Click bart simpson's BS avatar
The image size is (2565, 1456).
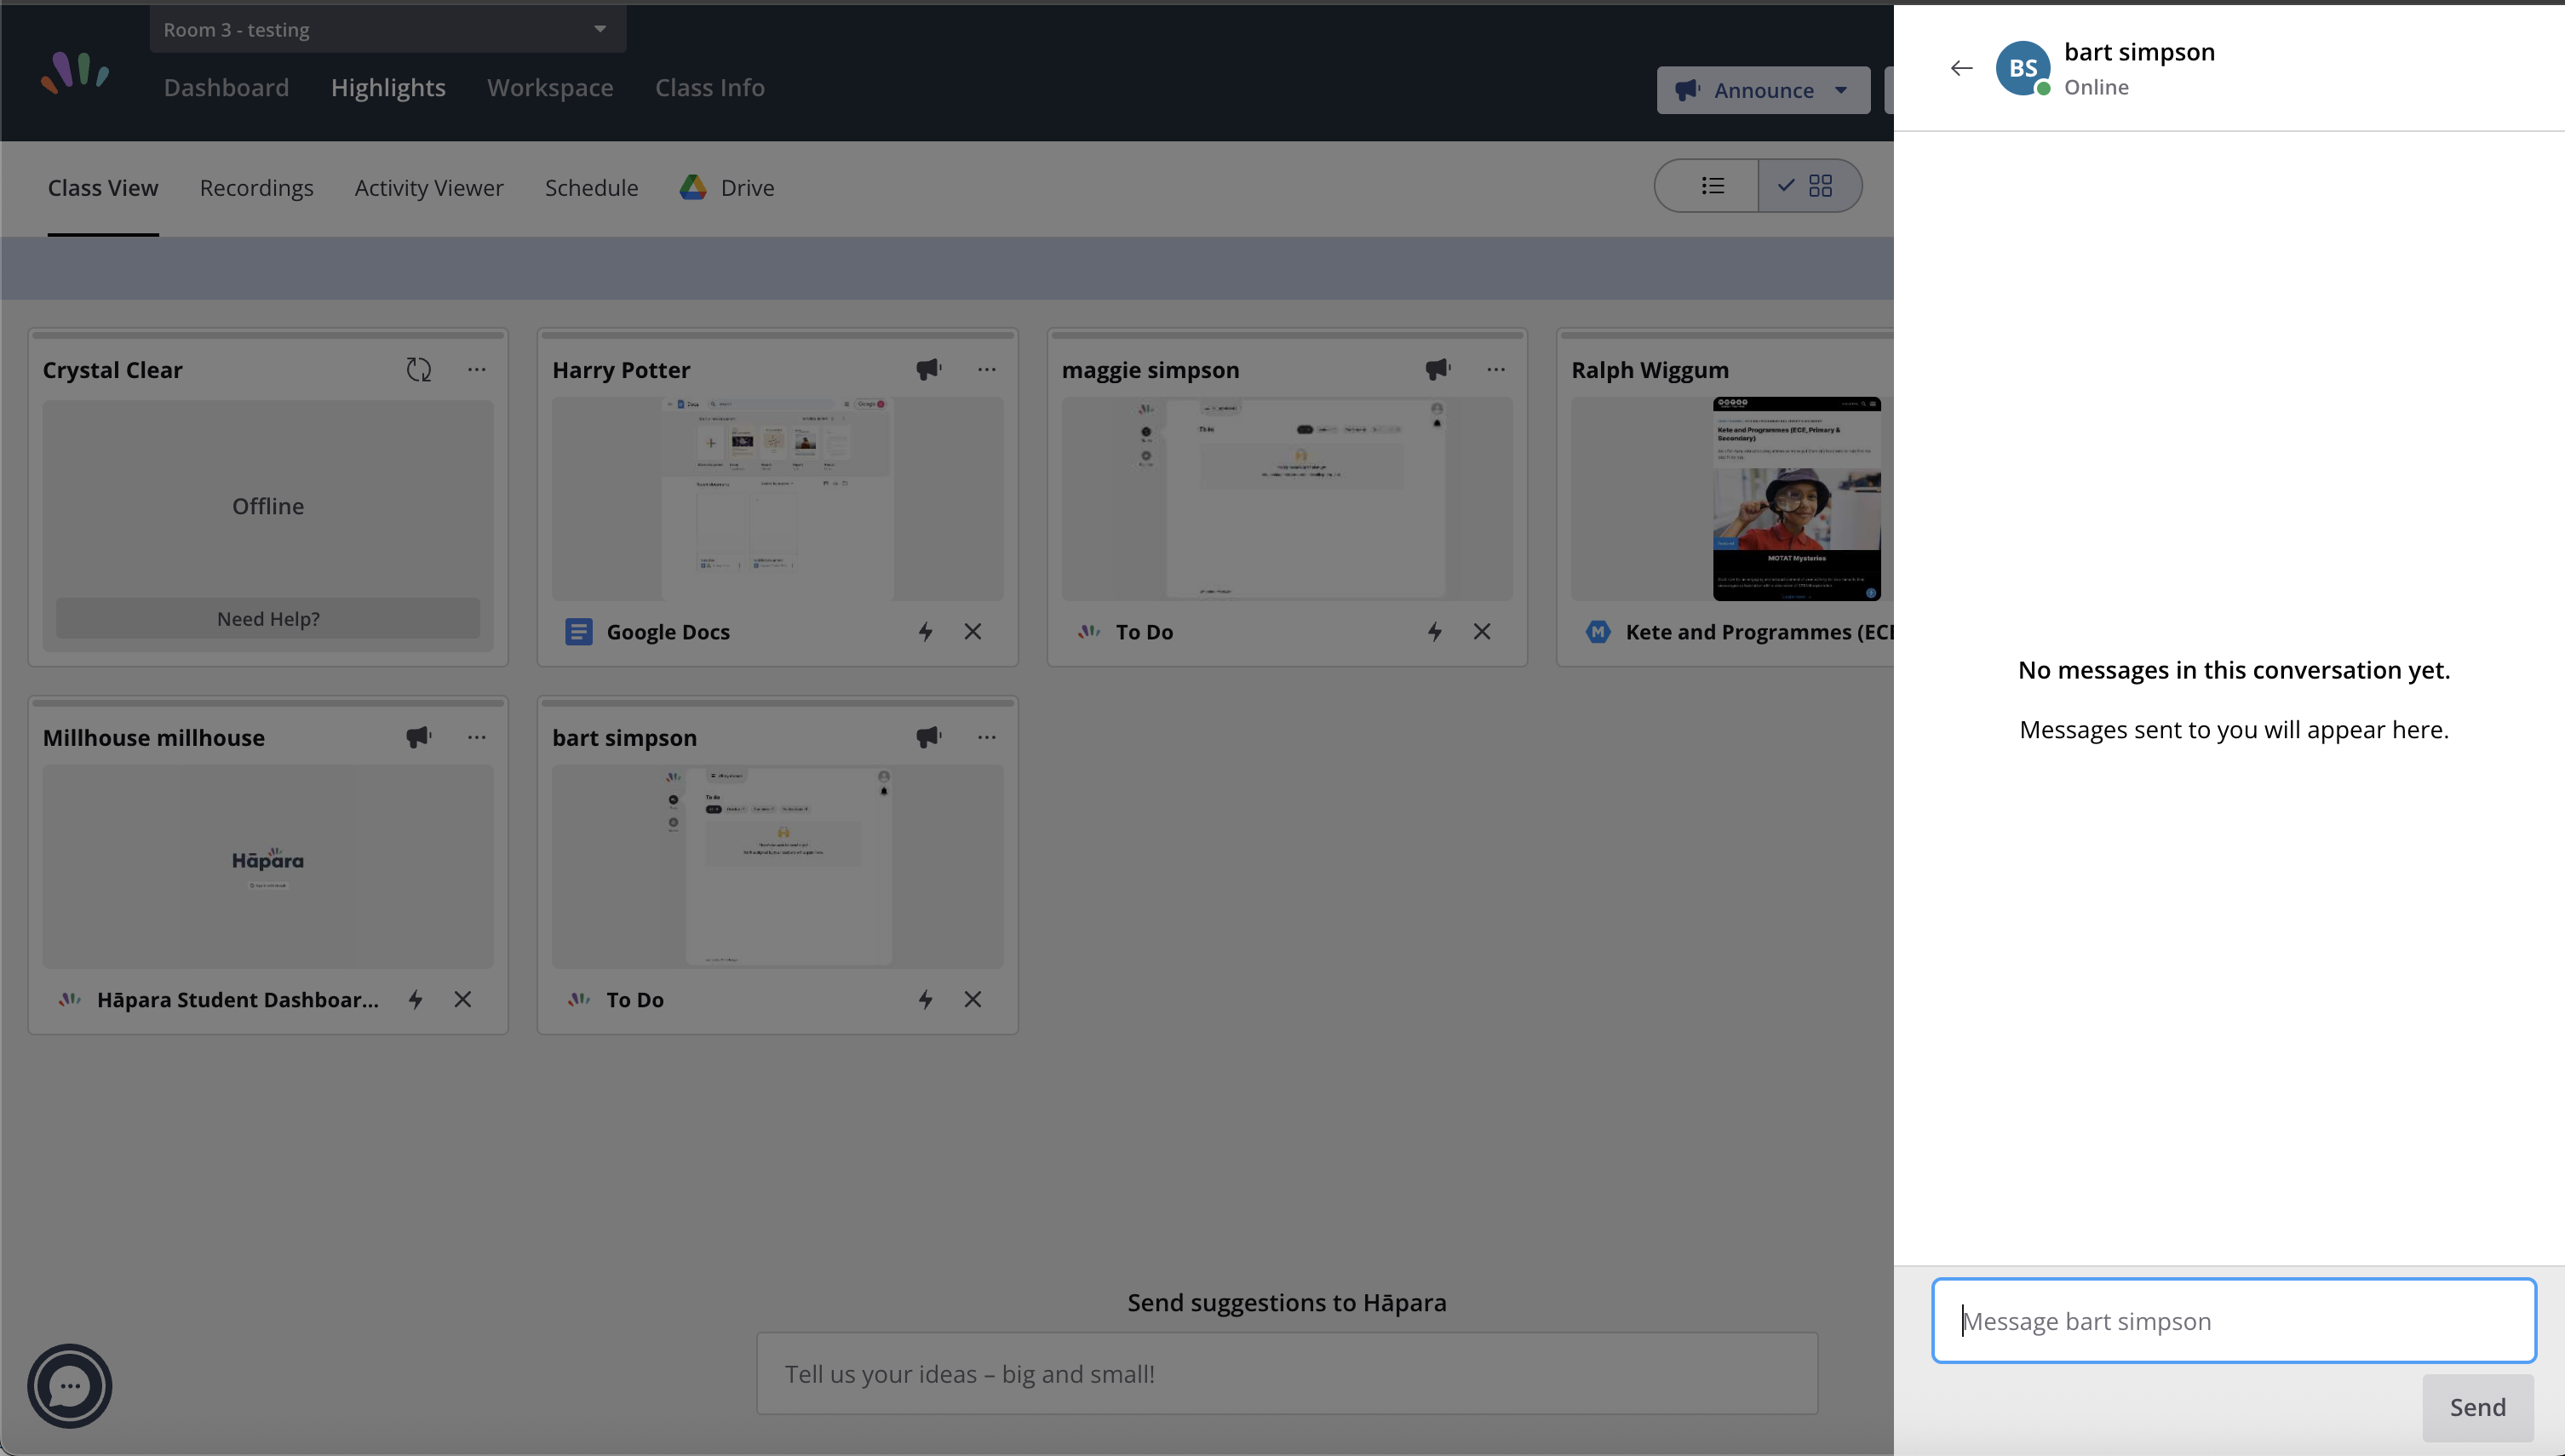click(x=2022, y=68)
